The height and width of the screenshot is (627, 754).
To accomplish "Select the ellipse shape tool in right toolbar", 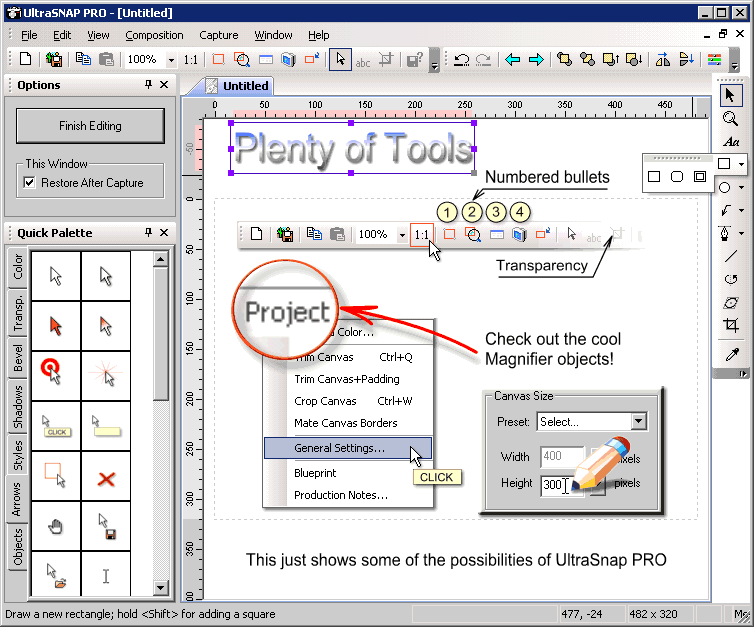I will [x=724, y=188].
